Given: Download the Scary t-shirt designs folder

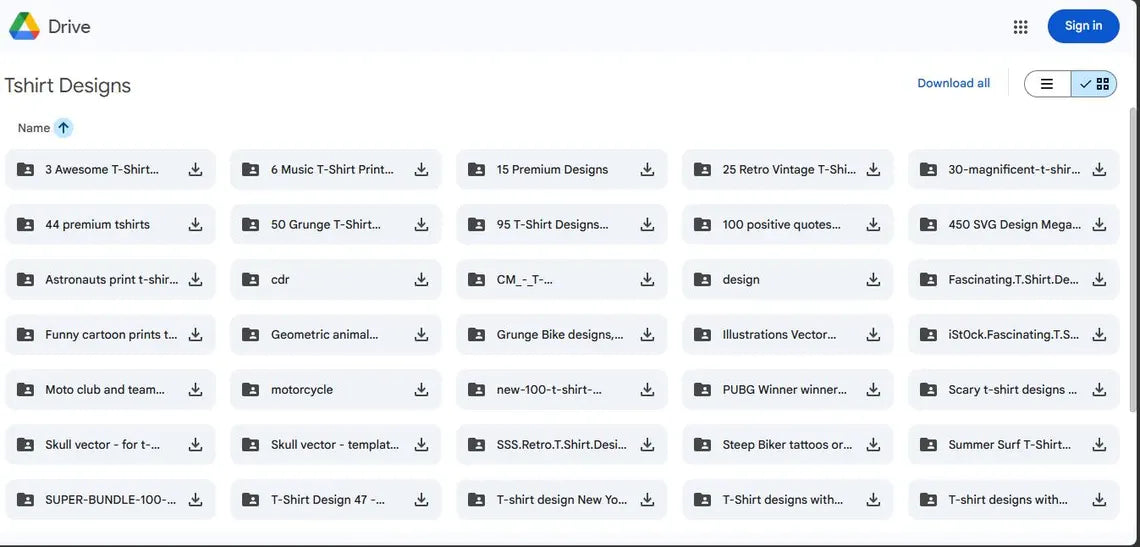Looking at the screenshot, I should tap(1099, 390).
